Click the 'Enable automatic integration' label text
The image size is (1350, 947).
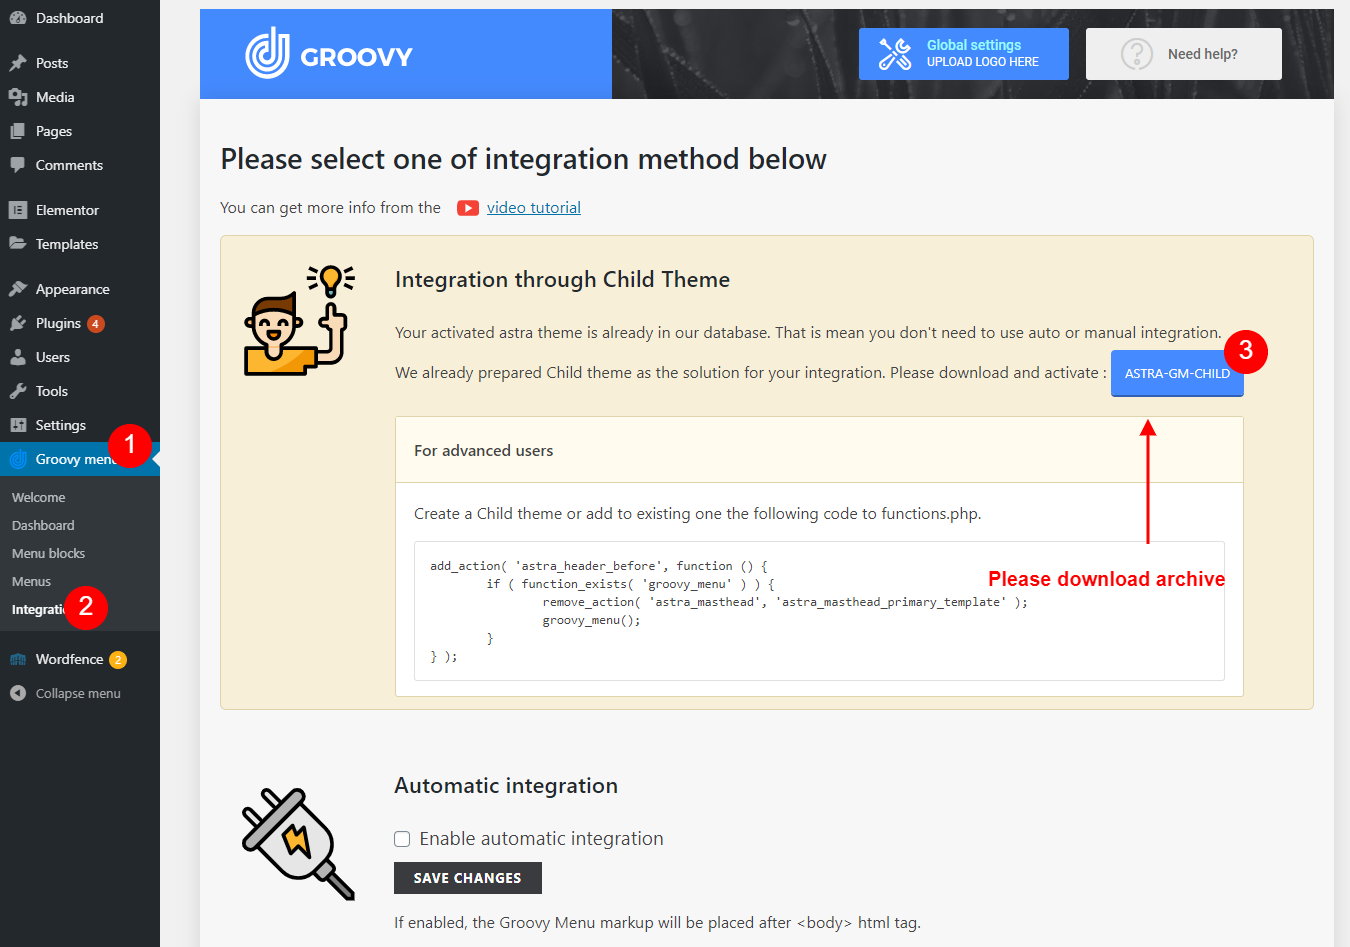[541, 839]
